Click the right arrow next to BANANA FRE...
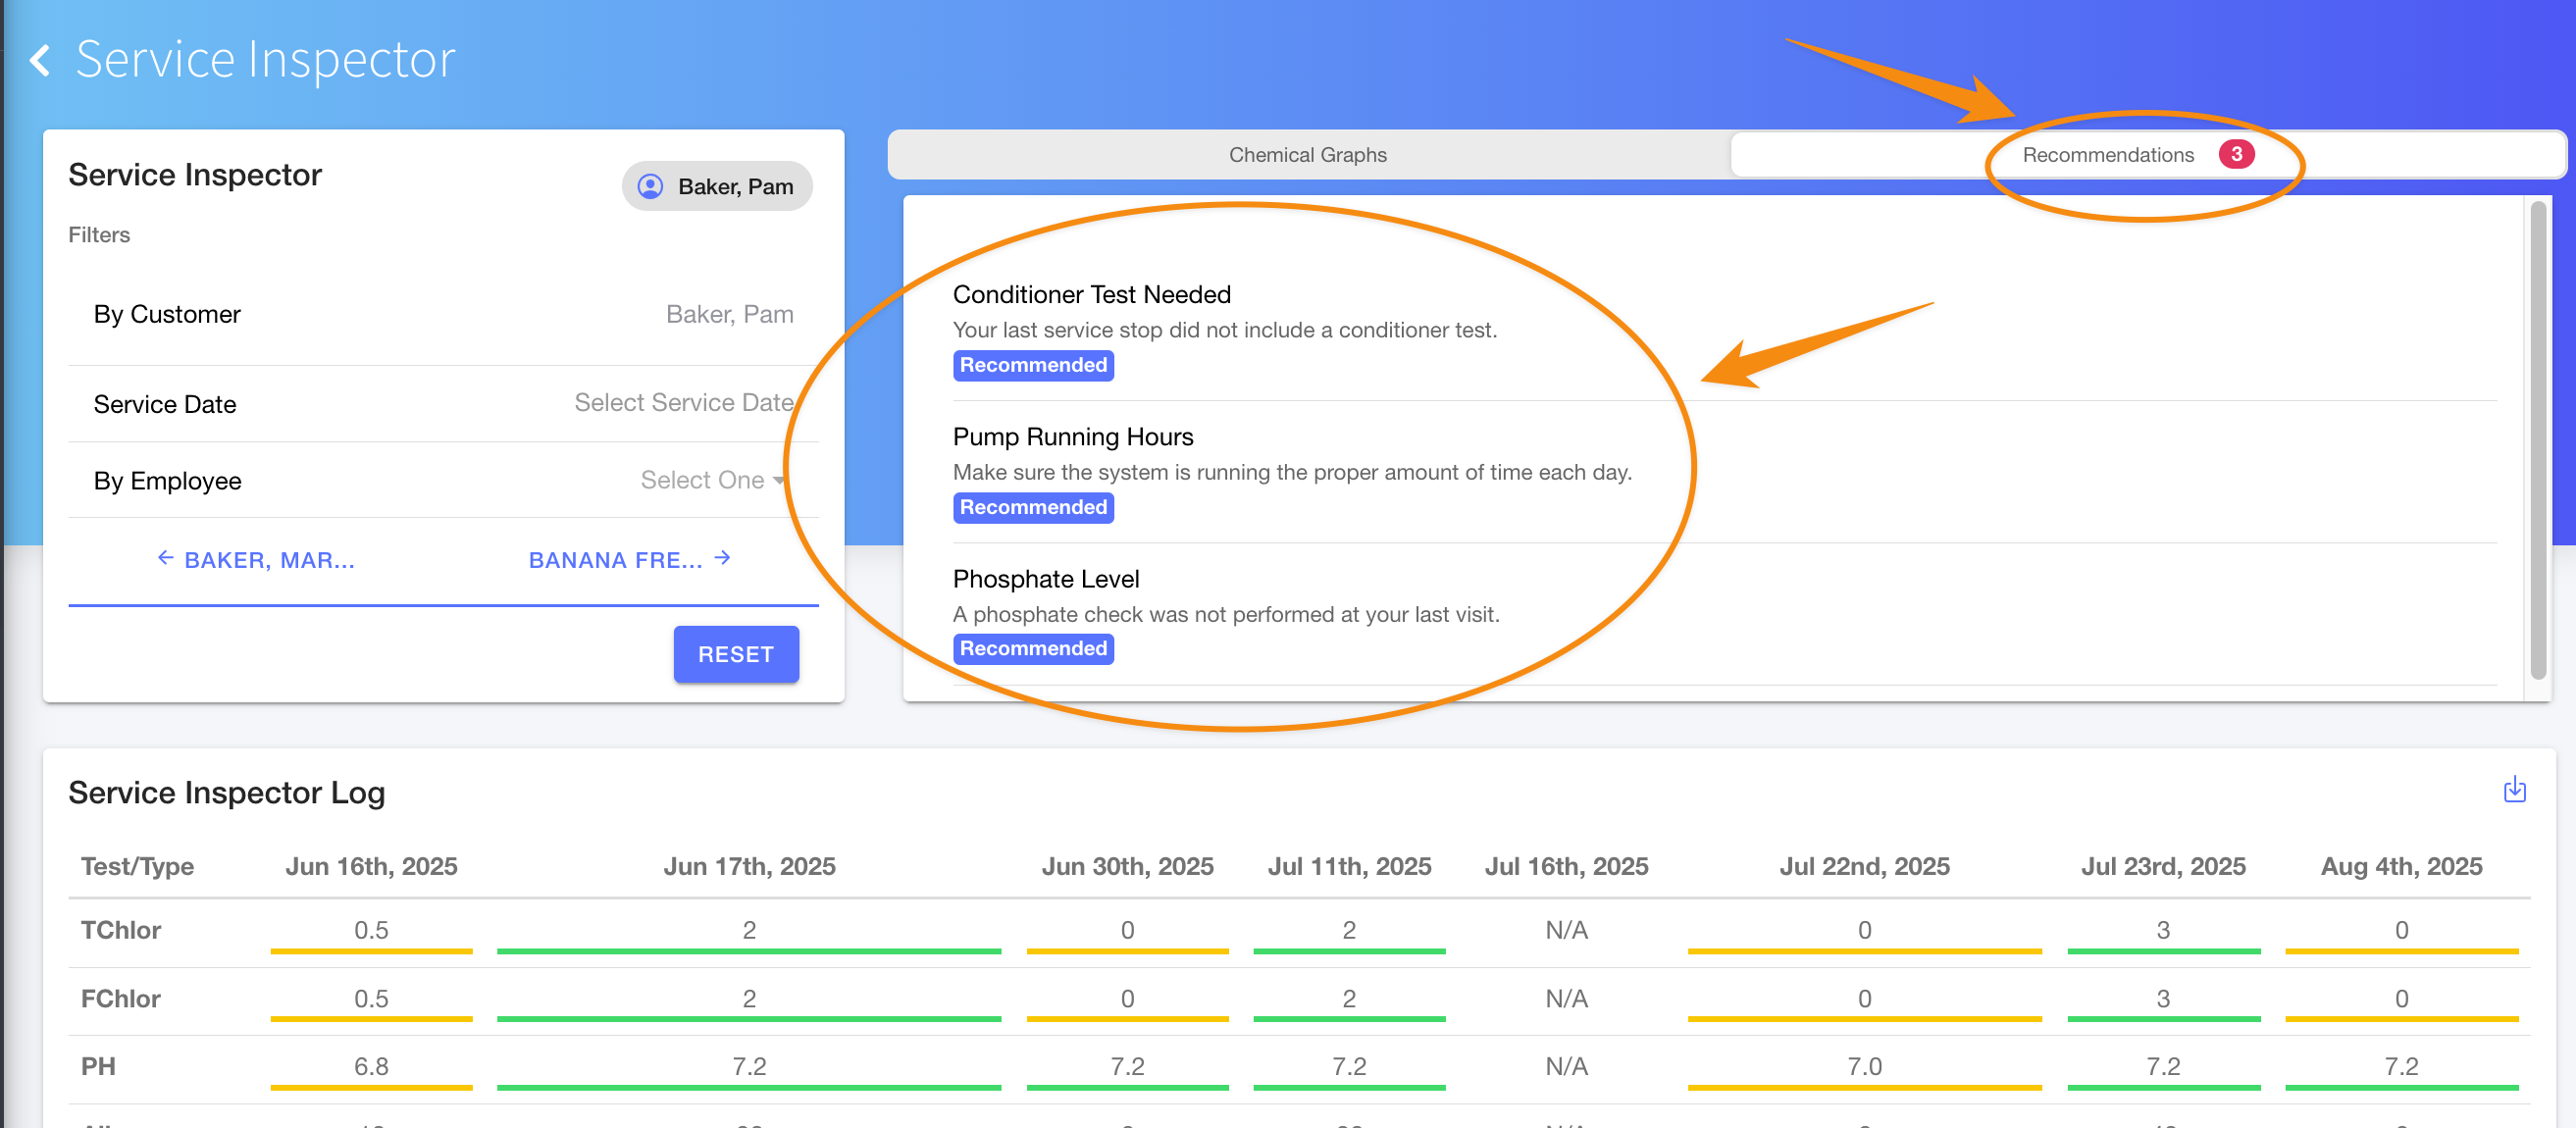Screen dimensions: 2576x1128 coord(723,558)
